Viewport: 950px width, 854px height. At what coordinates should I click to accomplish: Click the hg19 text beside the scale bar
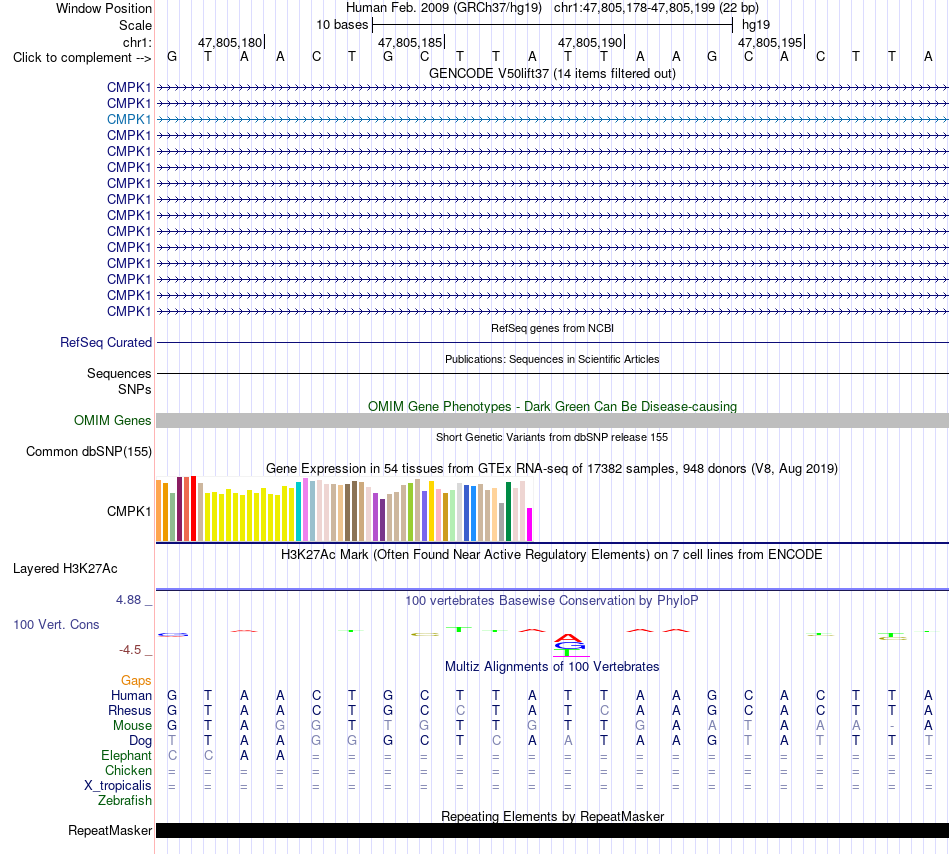click(756, 25)
